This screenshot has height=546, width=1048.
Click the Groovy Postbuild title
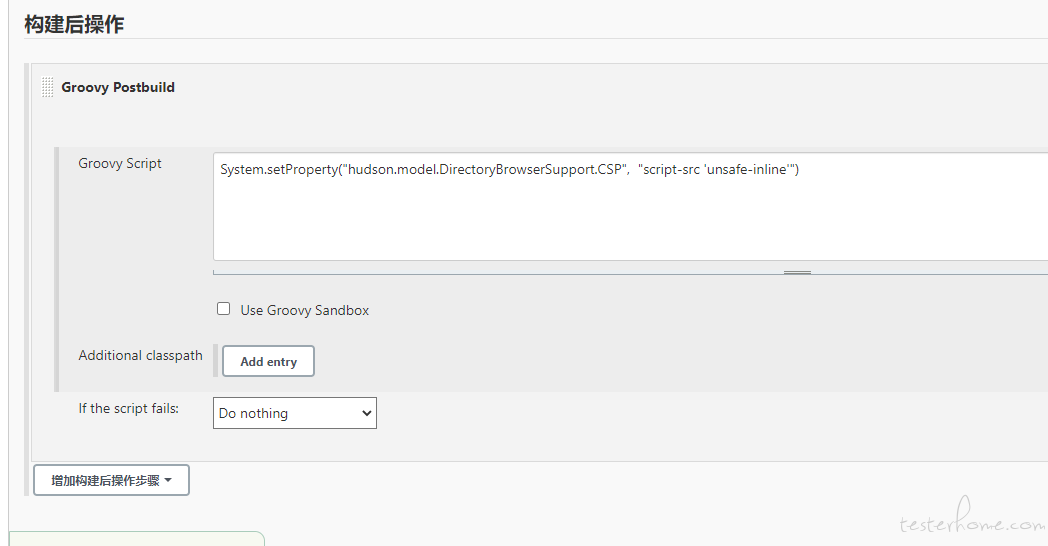pyautogui.click(x=118, y=88)
